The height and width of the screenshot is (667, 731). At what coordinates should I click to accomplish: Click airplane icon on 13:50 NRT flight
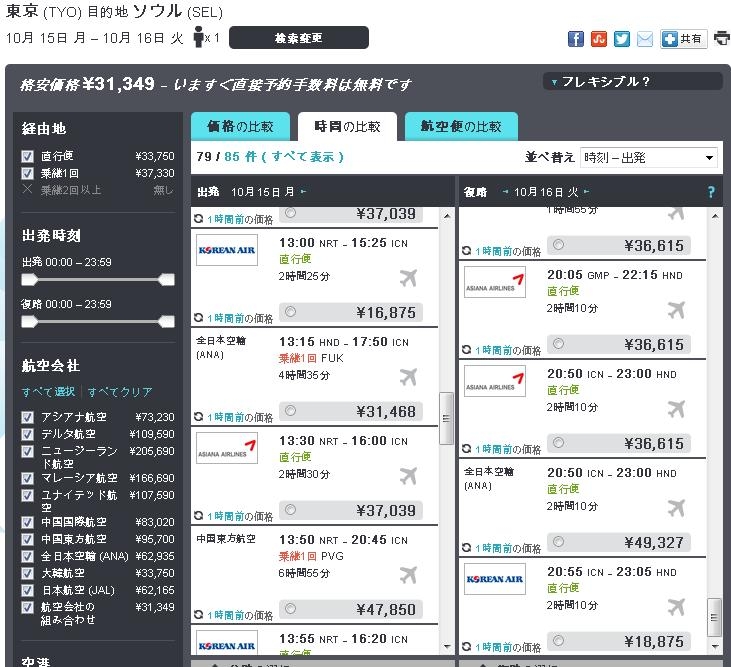point(408,575)
